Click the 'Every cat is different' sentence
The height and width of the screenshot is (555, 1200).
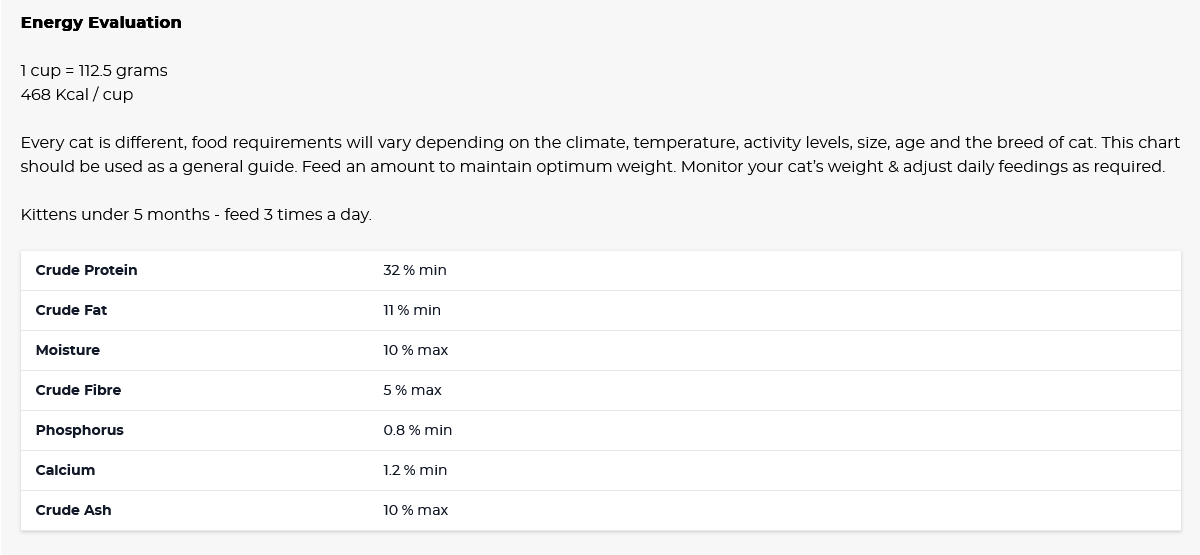[x=300, y=142]
